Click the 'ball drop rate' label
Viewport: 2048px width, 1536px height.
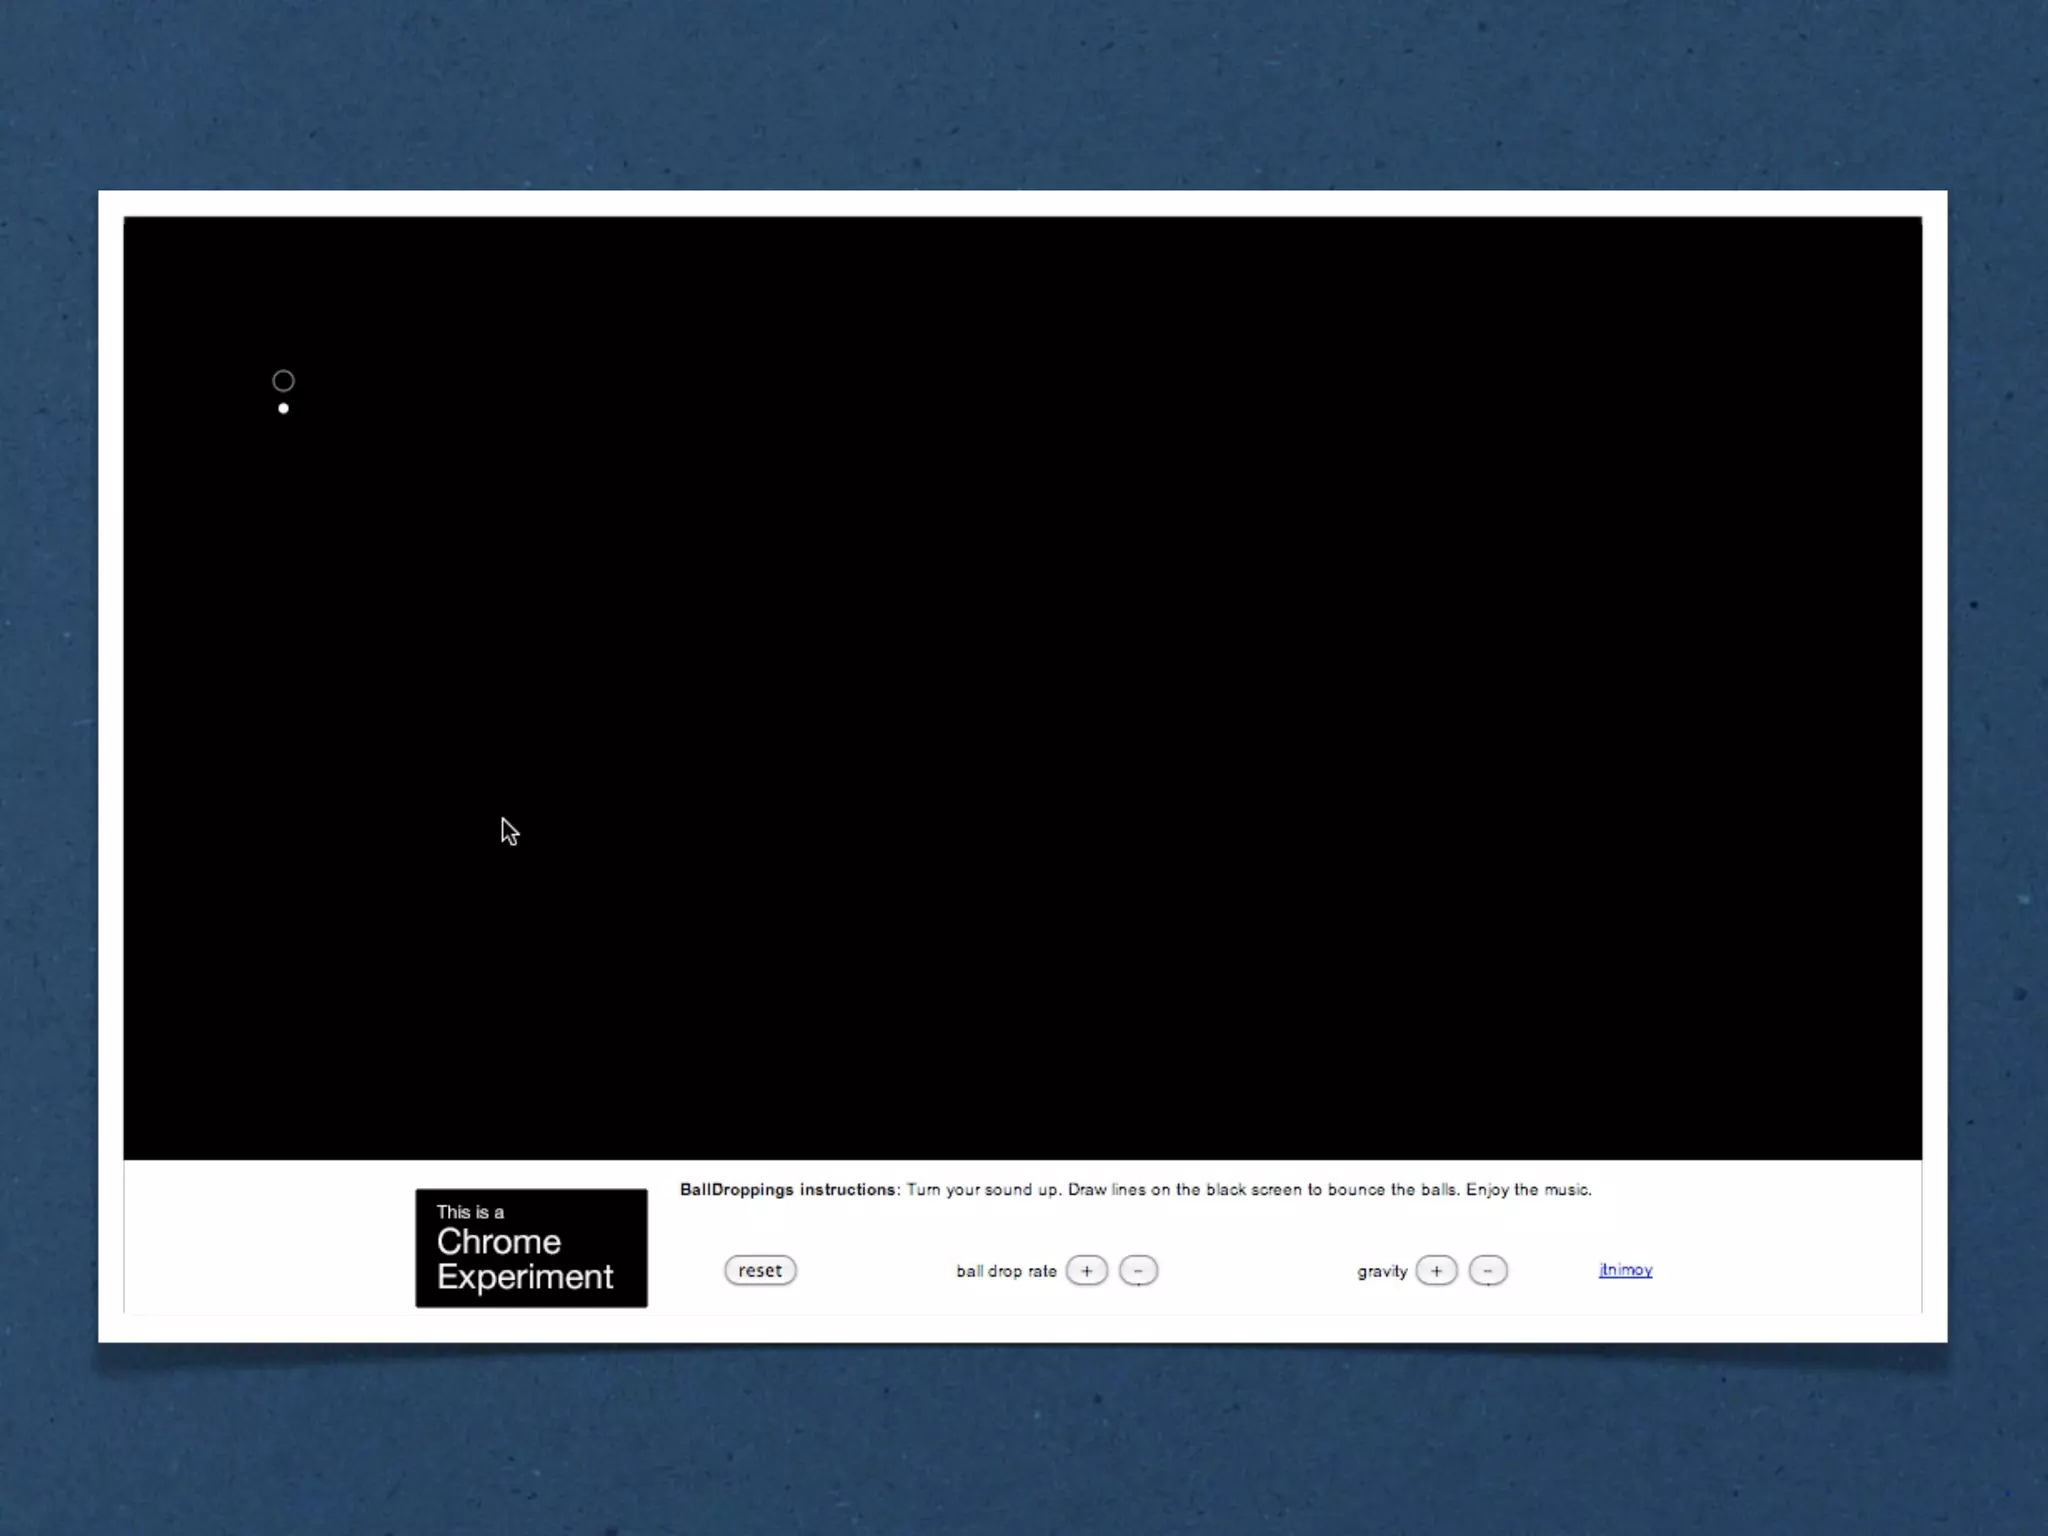click(1006, 1271)
